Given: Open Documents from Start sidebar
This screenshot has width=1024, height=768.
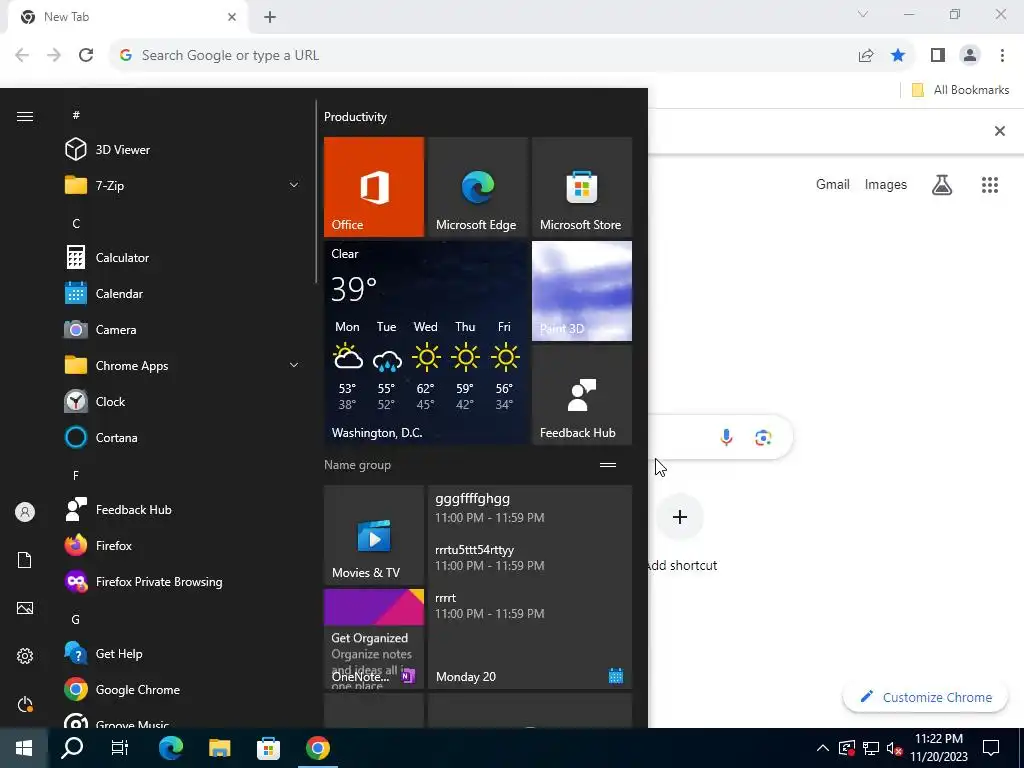Looking at the screenshot, I should (25, 560).
